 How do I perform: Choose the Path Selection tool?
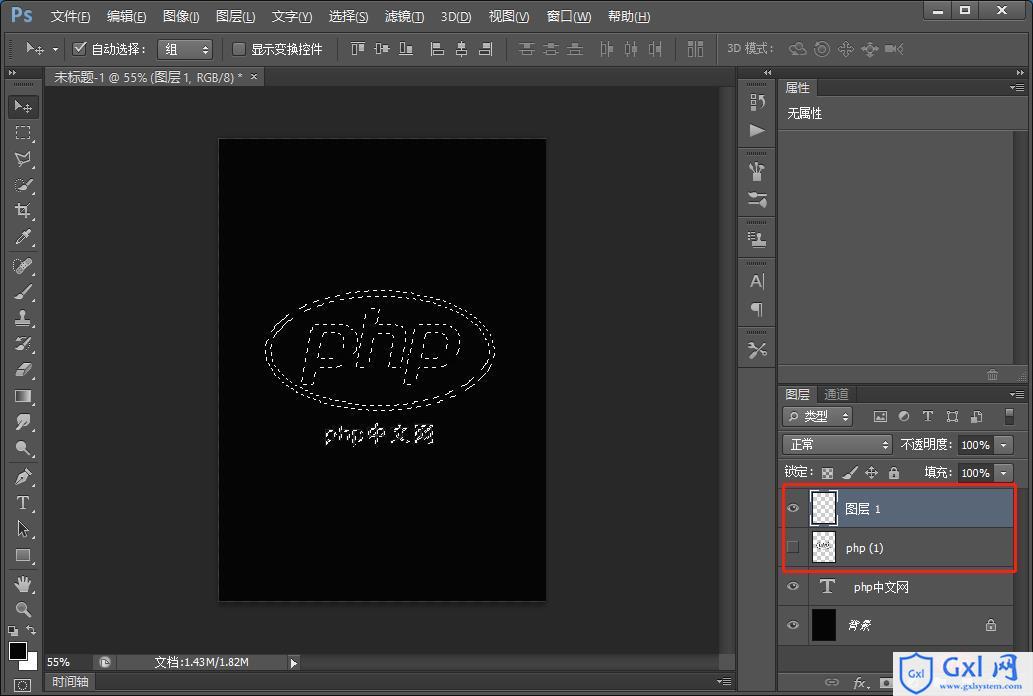coord(23,529)
